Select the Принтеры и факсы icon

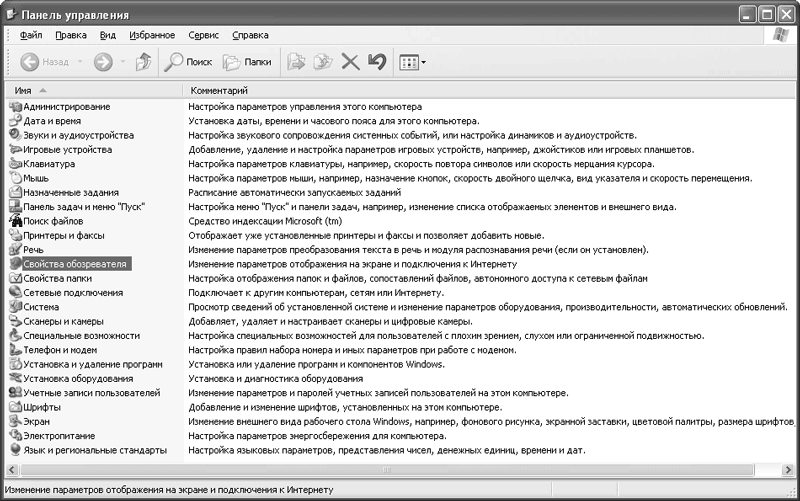coord(15,235)
